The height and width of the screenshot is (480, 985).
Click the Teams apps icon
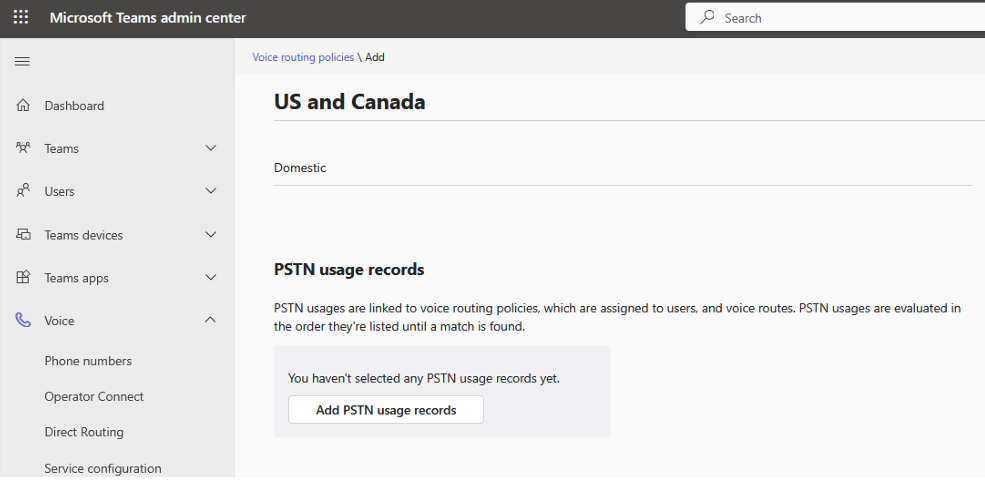[23, 277]
